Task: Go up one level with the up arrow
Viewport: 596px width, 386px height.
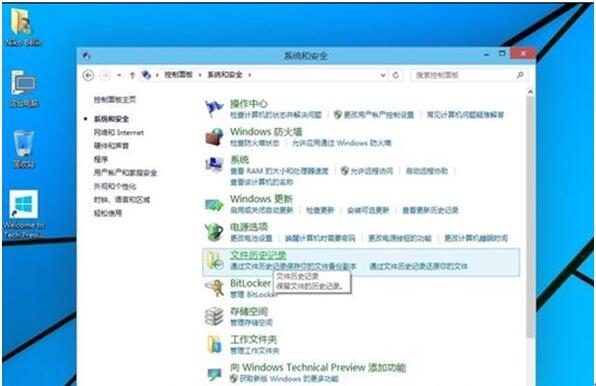Action: pos(132,75)
